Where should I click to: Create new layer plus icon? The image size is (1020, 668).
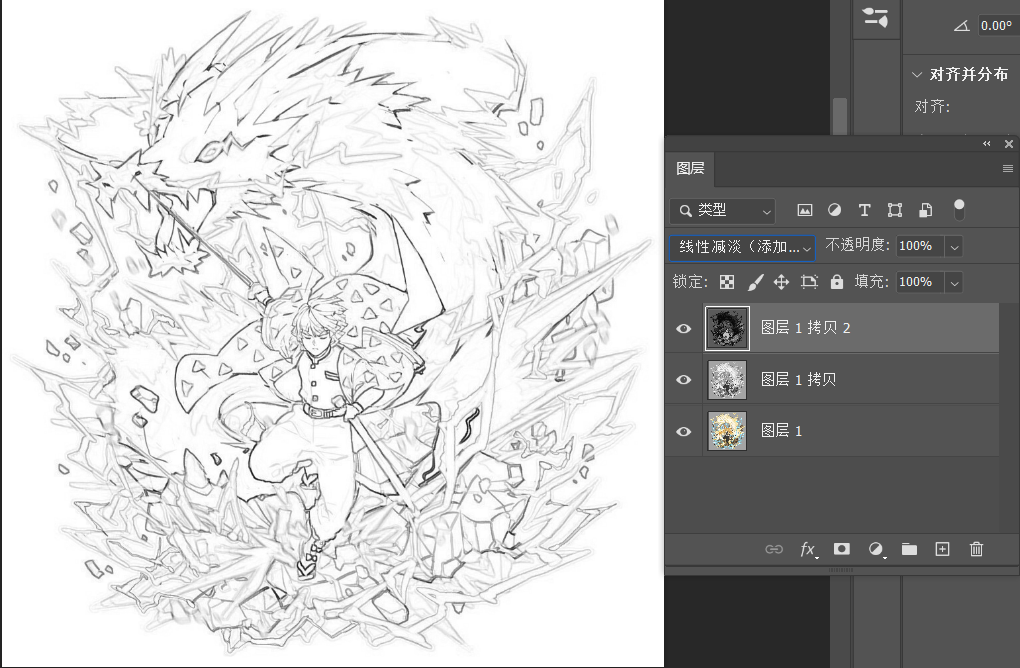tap(942, 549)
